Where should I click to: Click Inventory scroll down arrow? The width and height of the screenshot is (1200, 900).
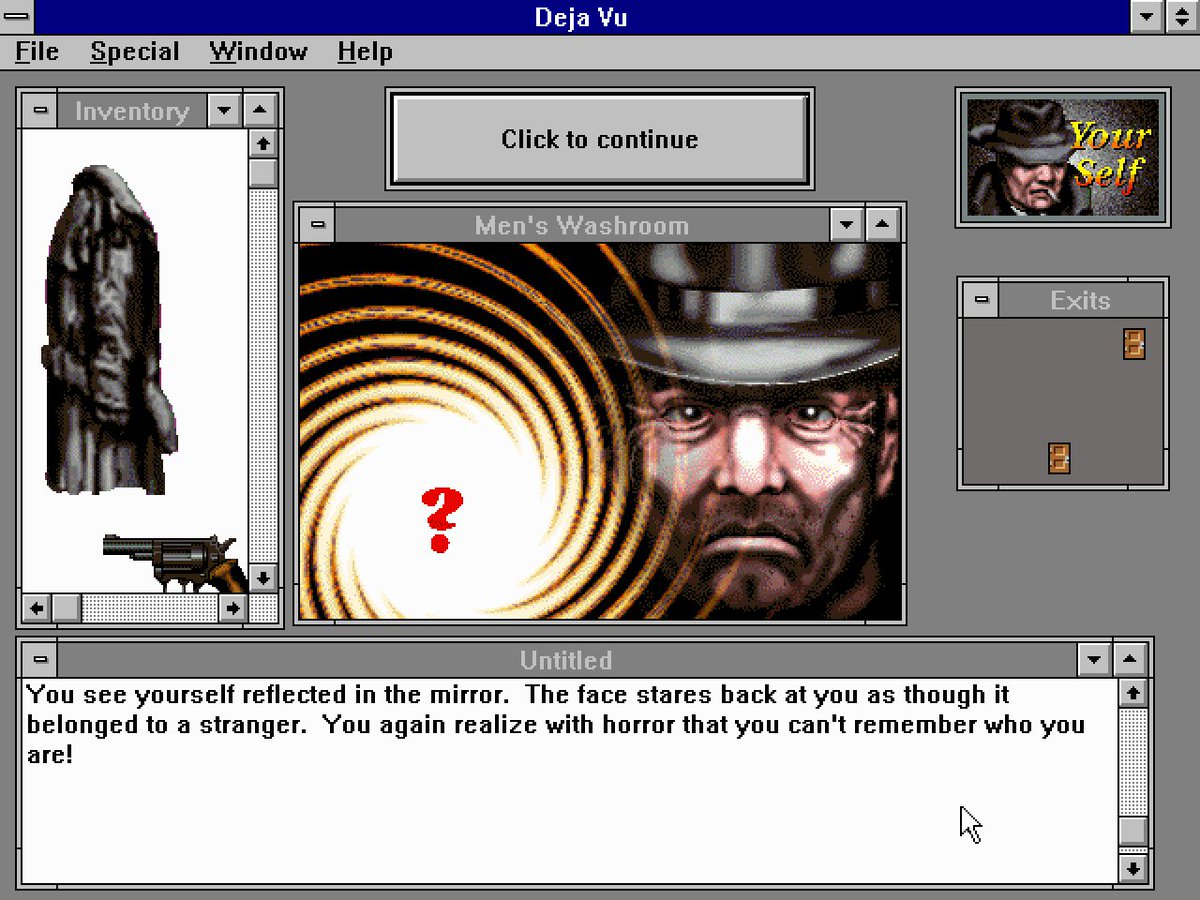point(263,578)
